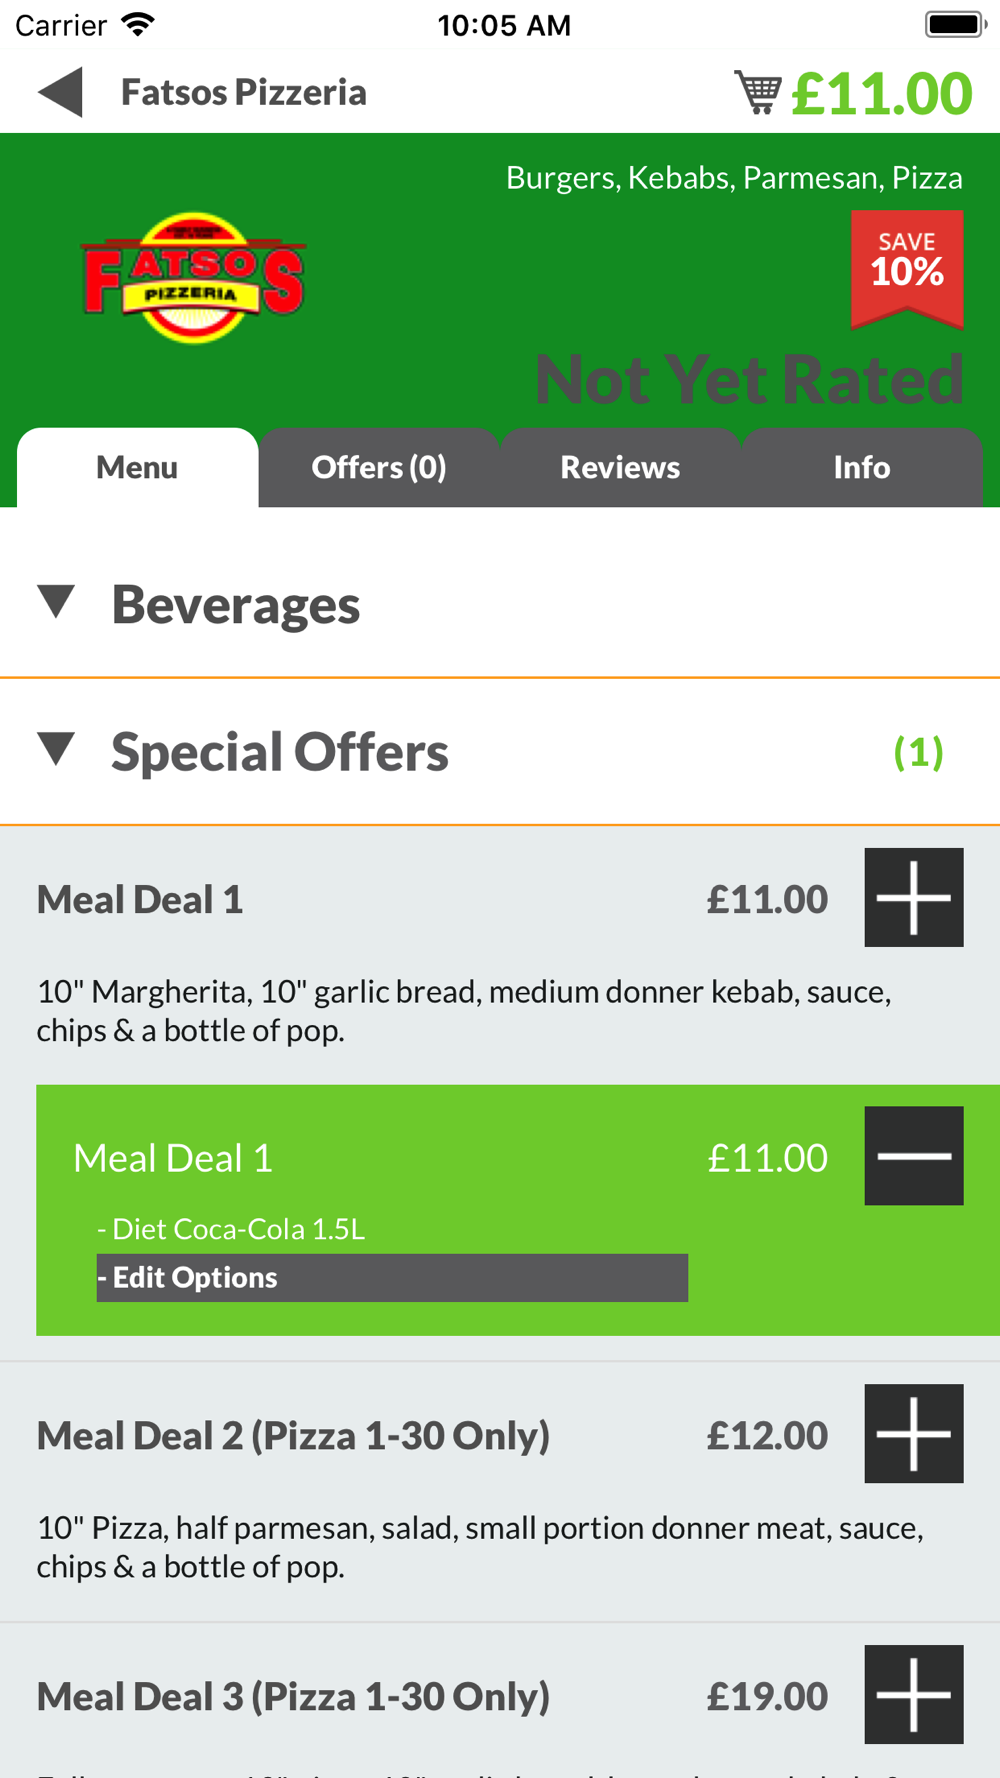This screenshot has height=1778, width=1000.
Task: Open the Reviews tab
Action: 620,467
